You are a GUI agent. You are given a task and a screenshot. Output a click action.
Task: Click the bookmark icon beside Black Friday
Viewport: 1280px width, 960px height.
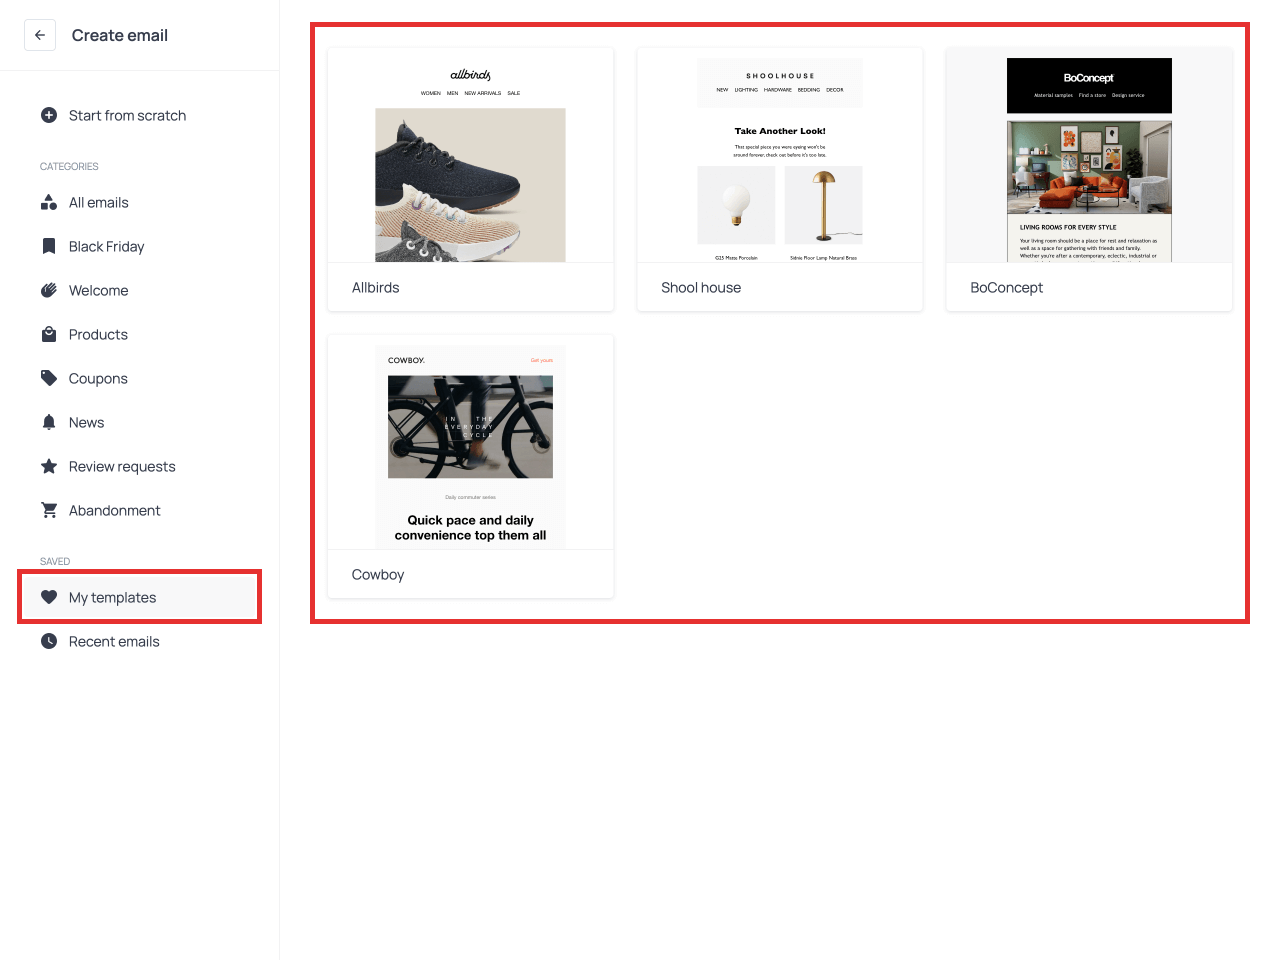click(49, 247)
